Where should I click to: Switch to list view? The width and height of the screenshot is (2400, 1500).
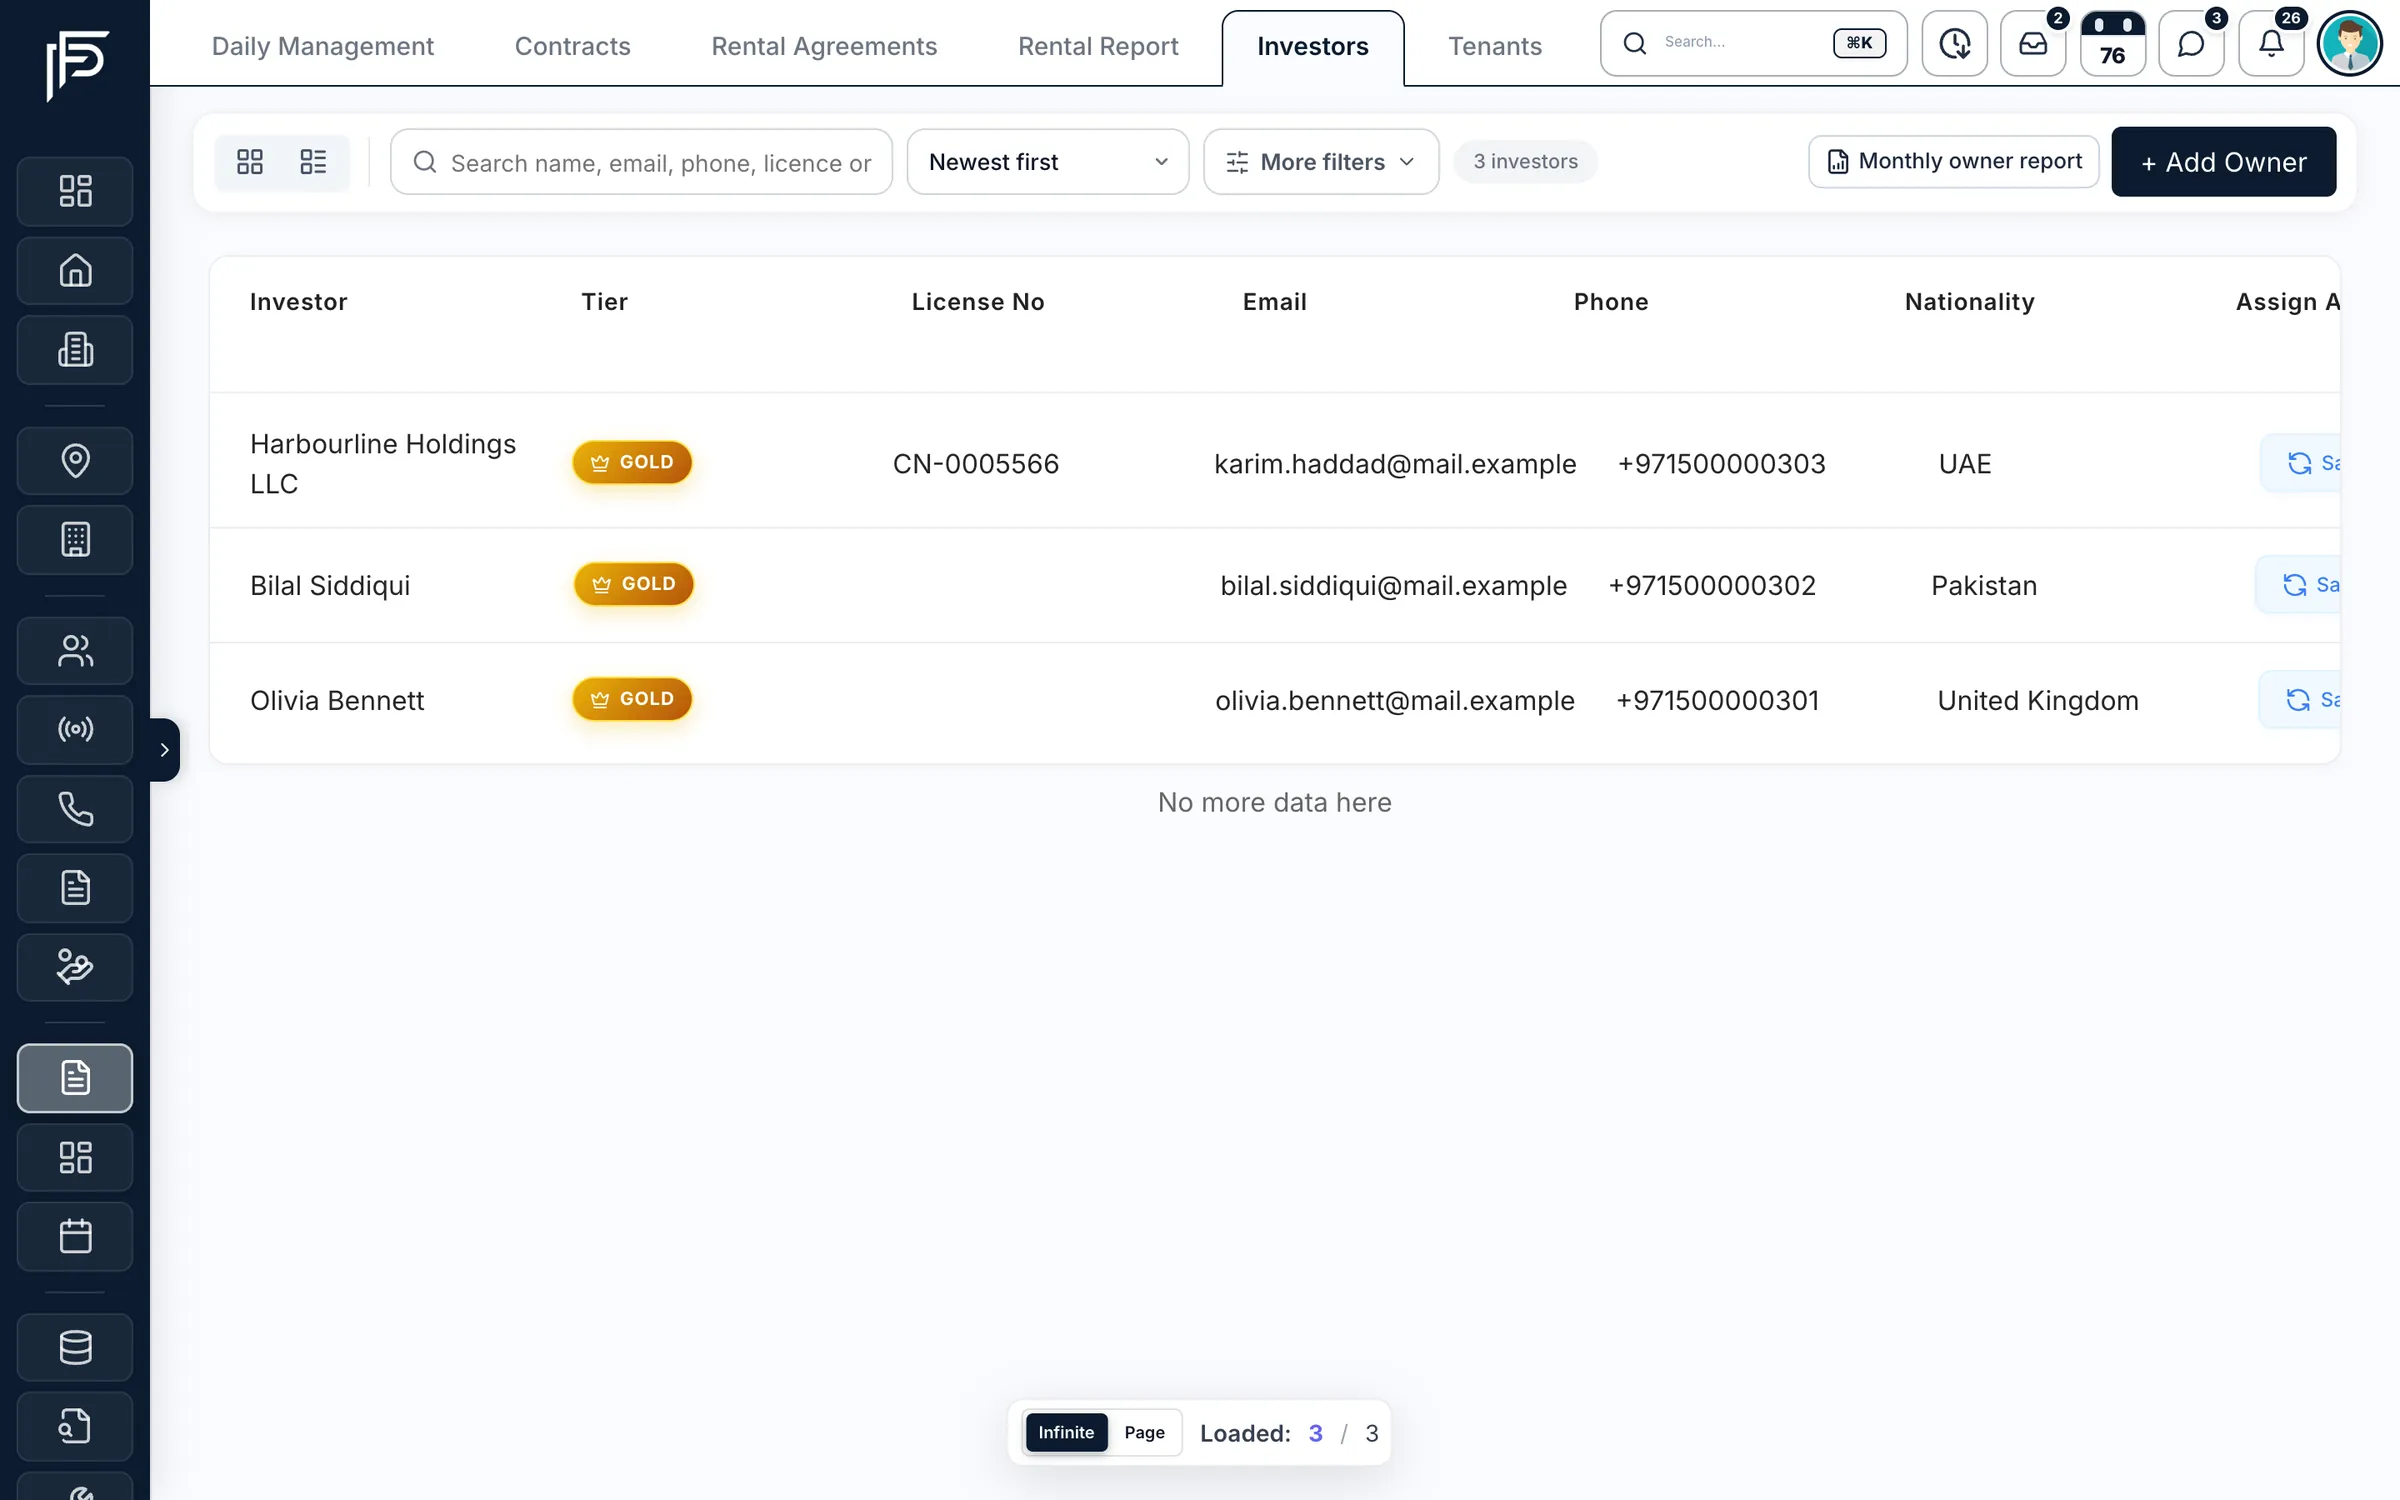click(313, 162)
